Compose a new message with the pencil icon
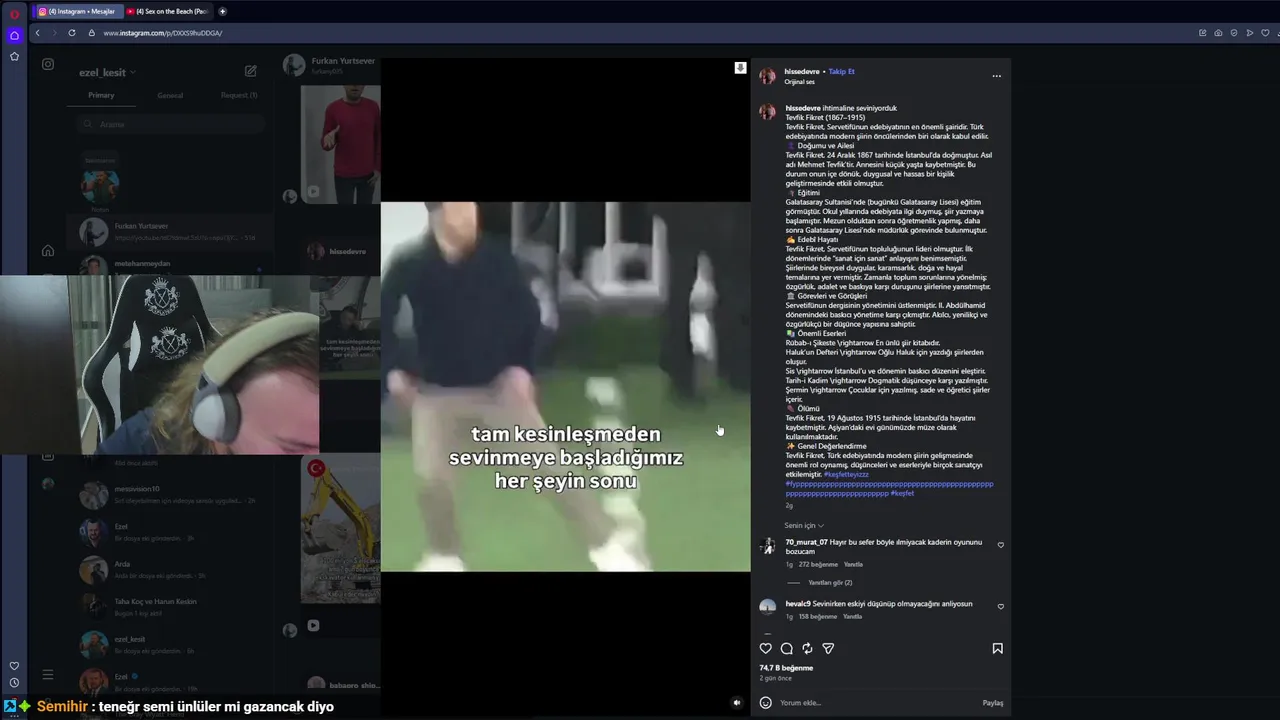The image size is (1280, 720). click(x=251, y=71)
